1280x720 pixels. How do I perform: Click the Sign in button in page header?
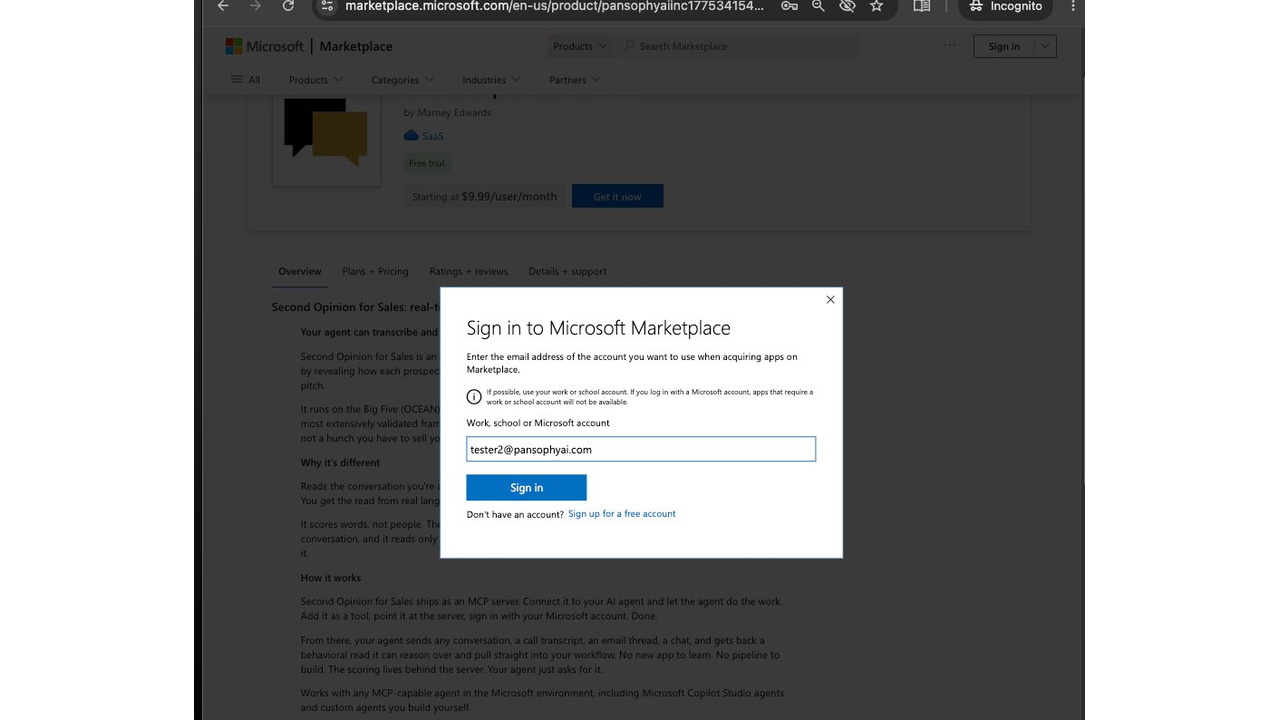coord(1004,46)
